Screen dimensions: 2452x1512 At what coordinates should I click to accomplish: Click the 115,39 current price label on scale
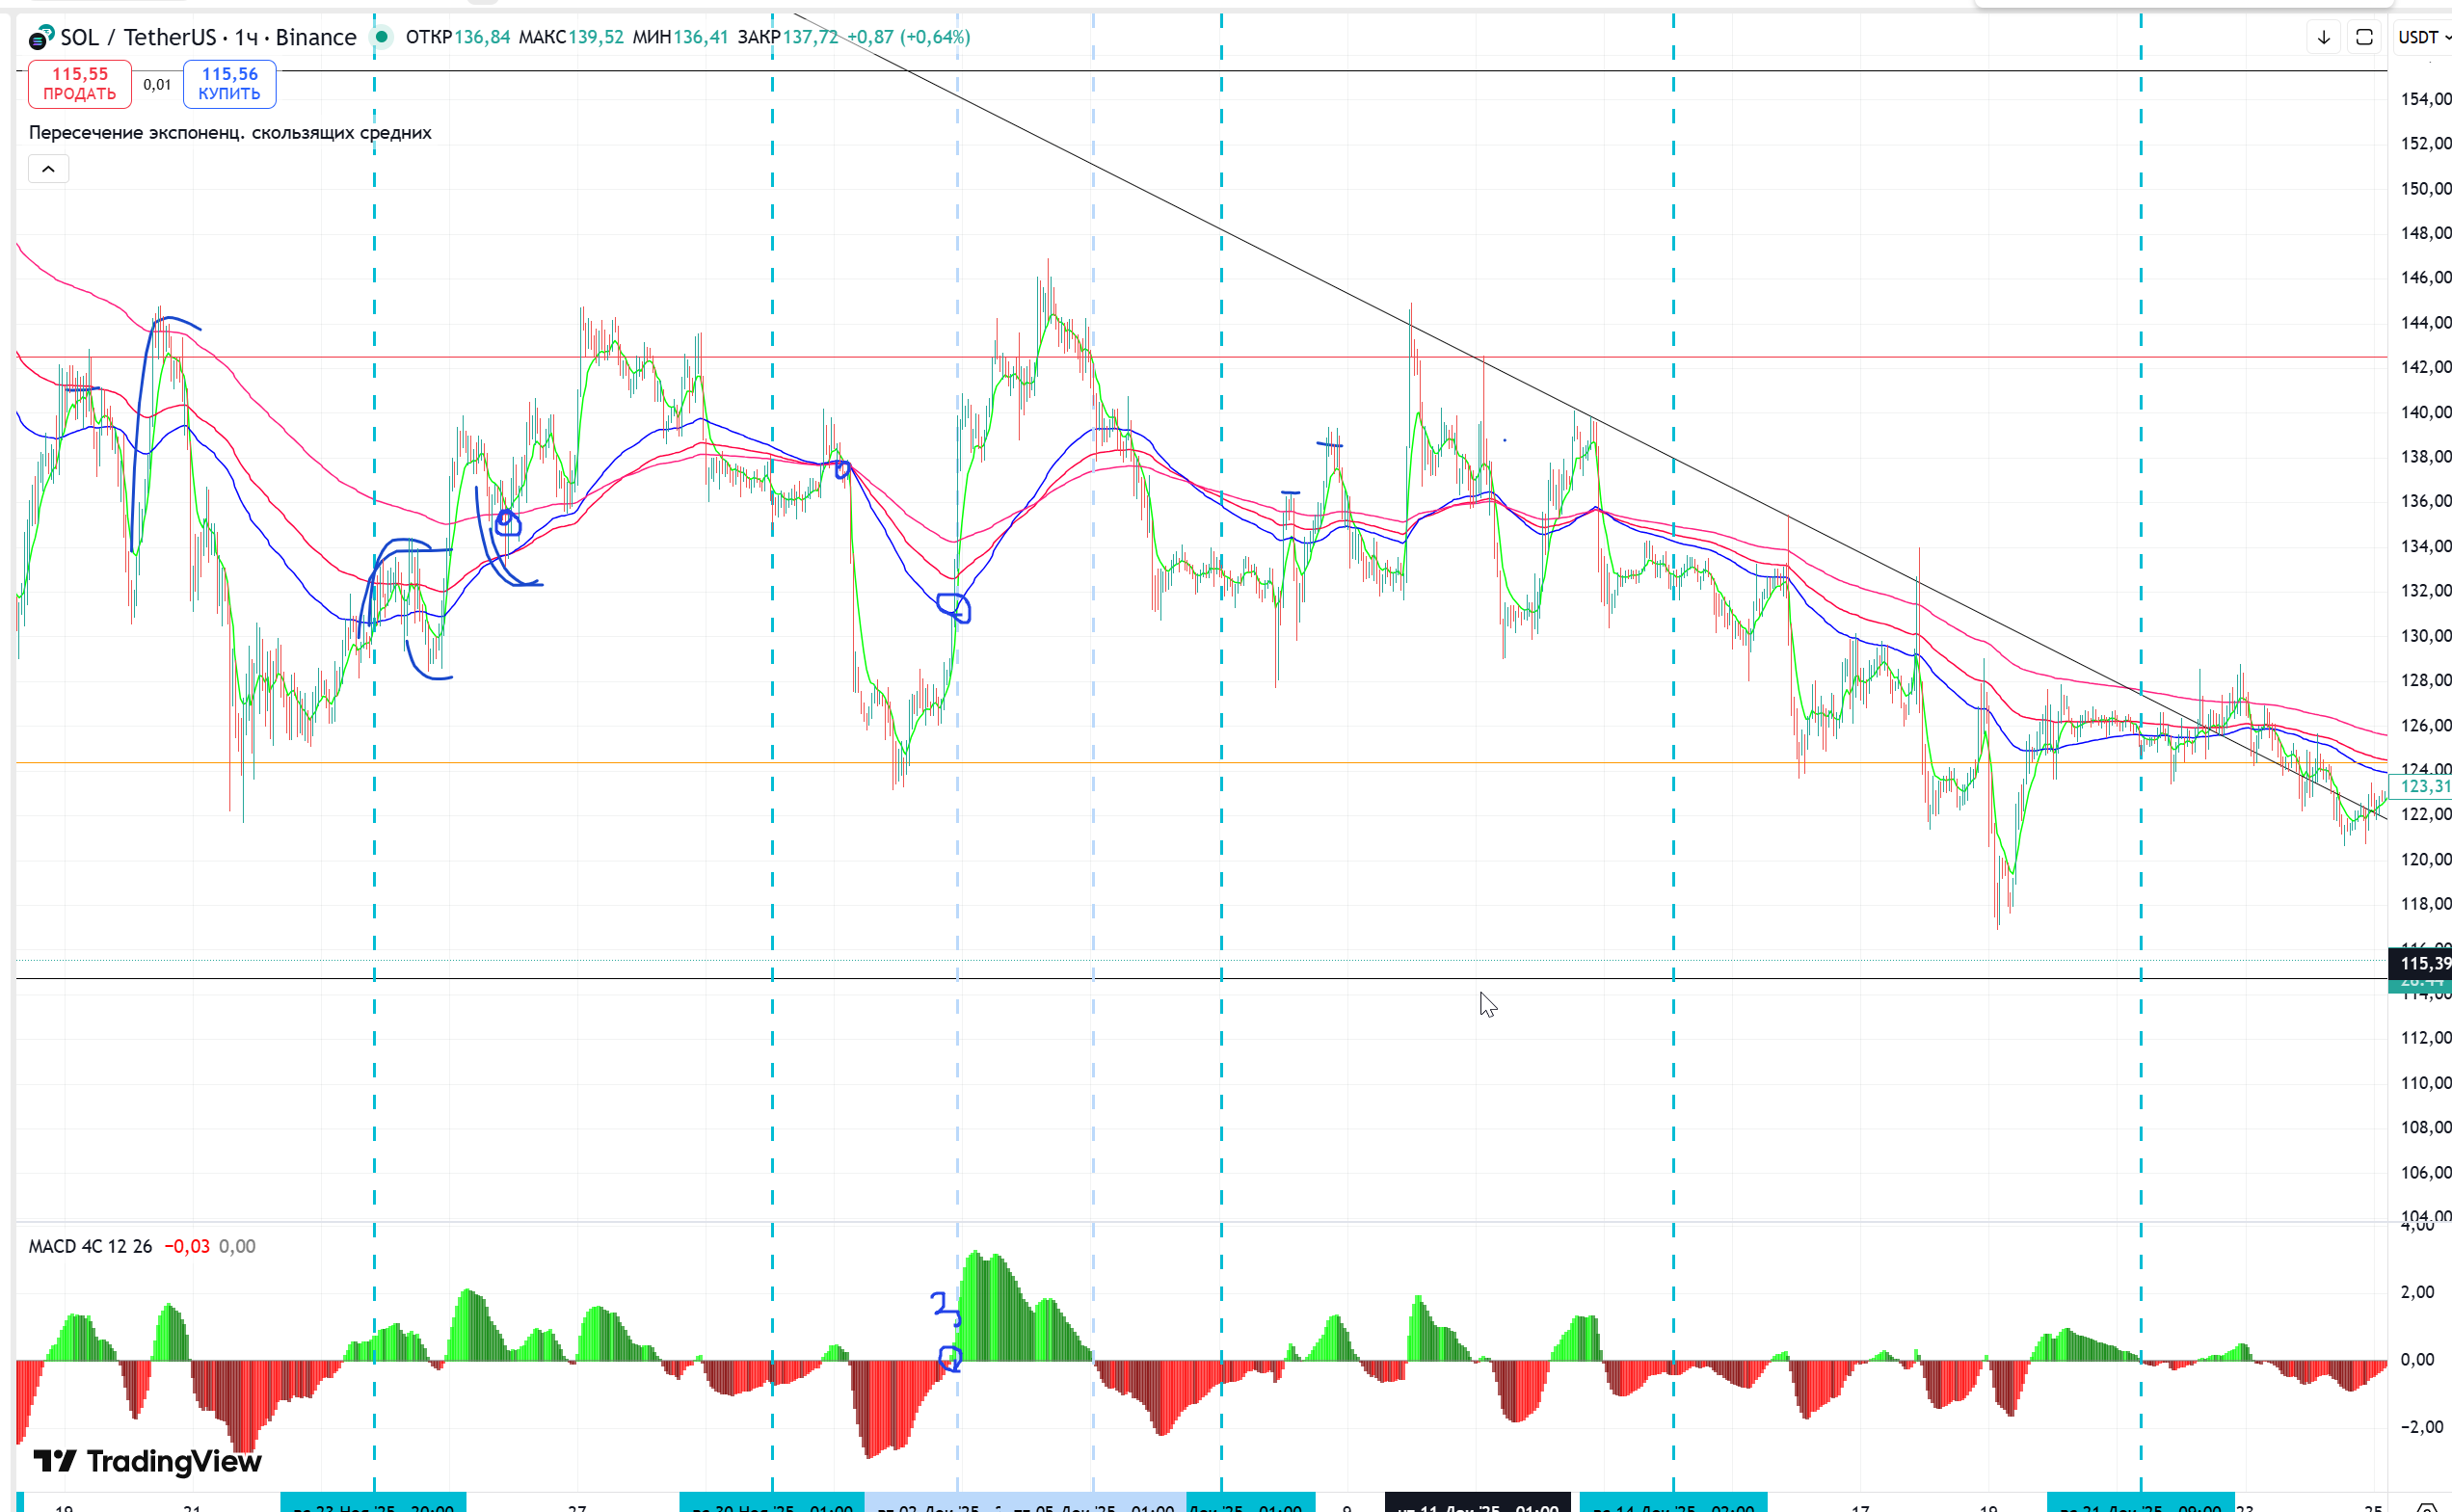tap(2423, 963)
